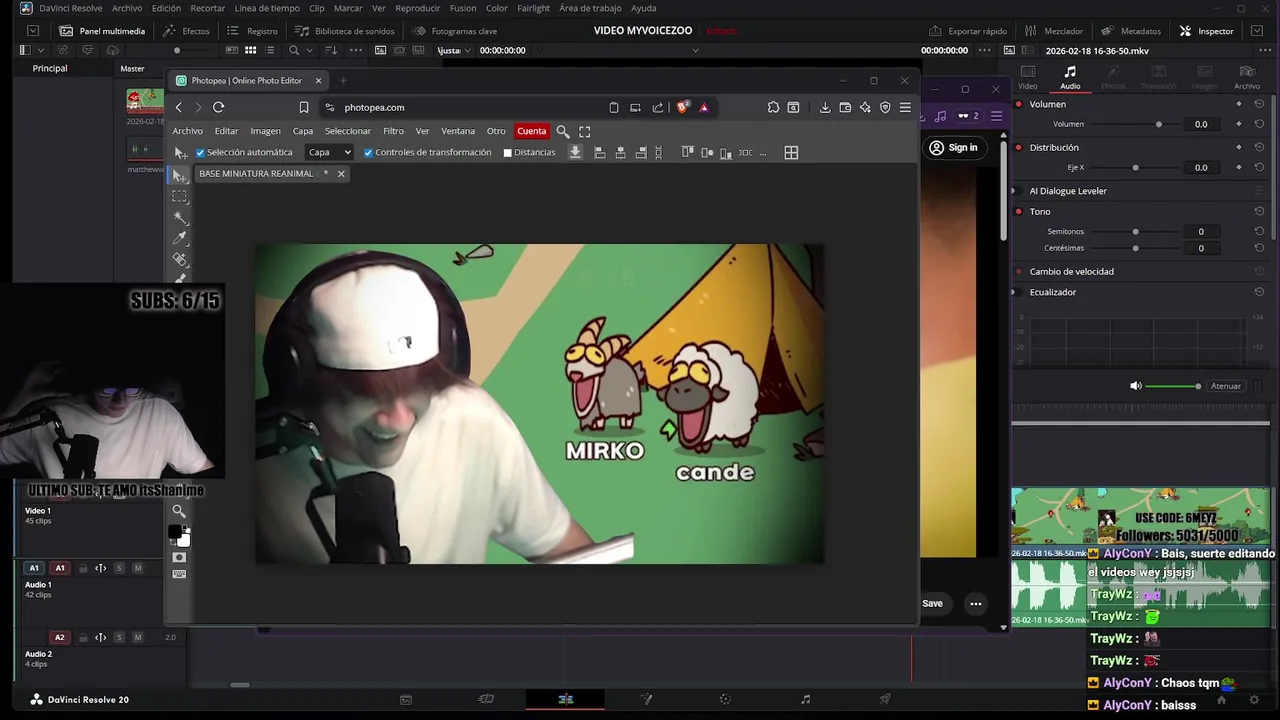Image resolution: width=1280 pixels, height=720 pixels.
Task: Select the Move tool in Photopea toolbox
Action: pyautogui.click(x=180, y=175)
